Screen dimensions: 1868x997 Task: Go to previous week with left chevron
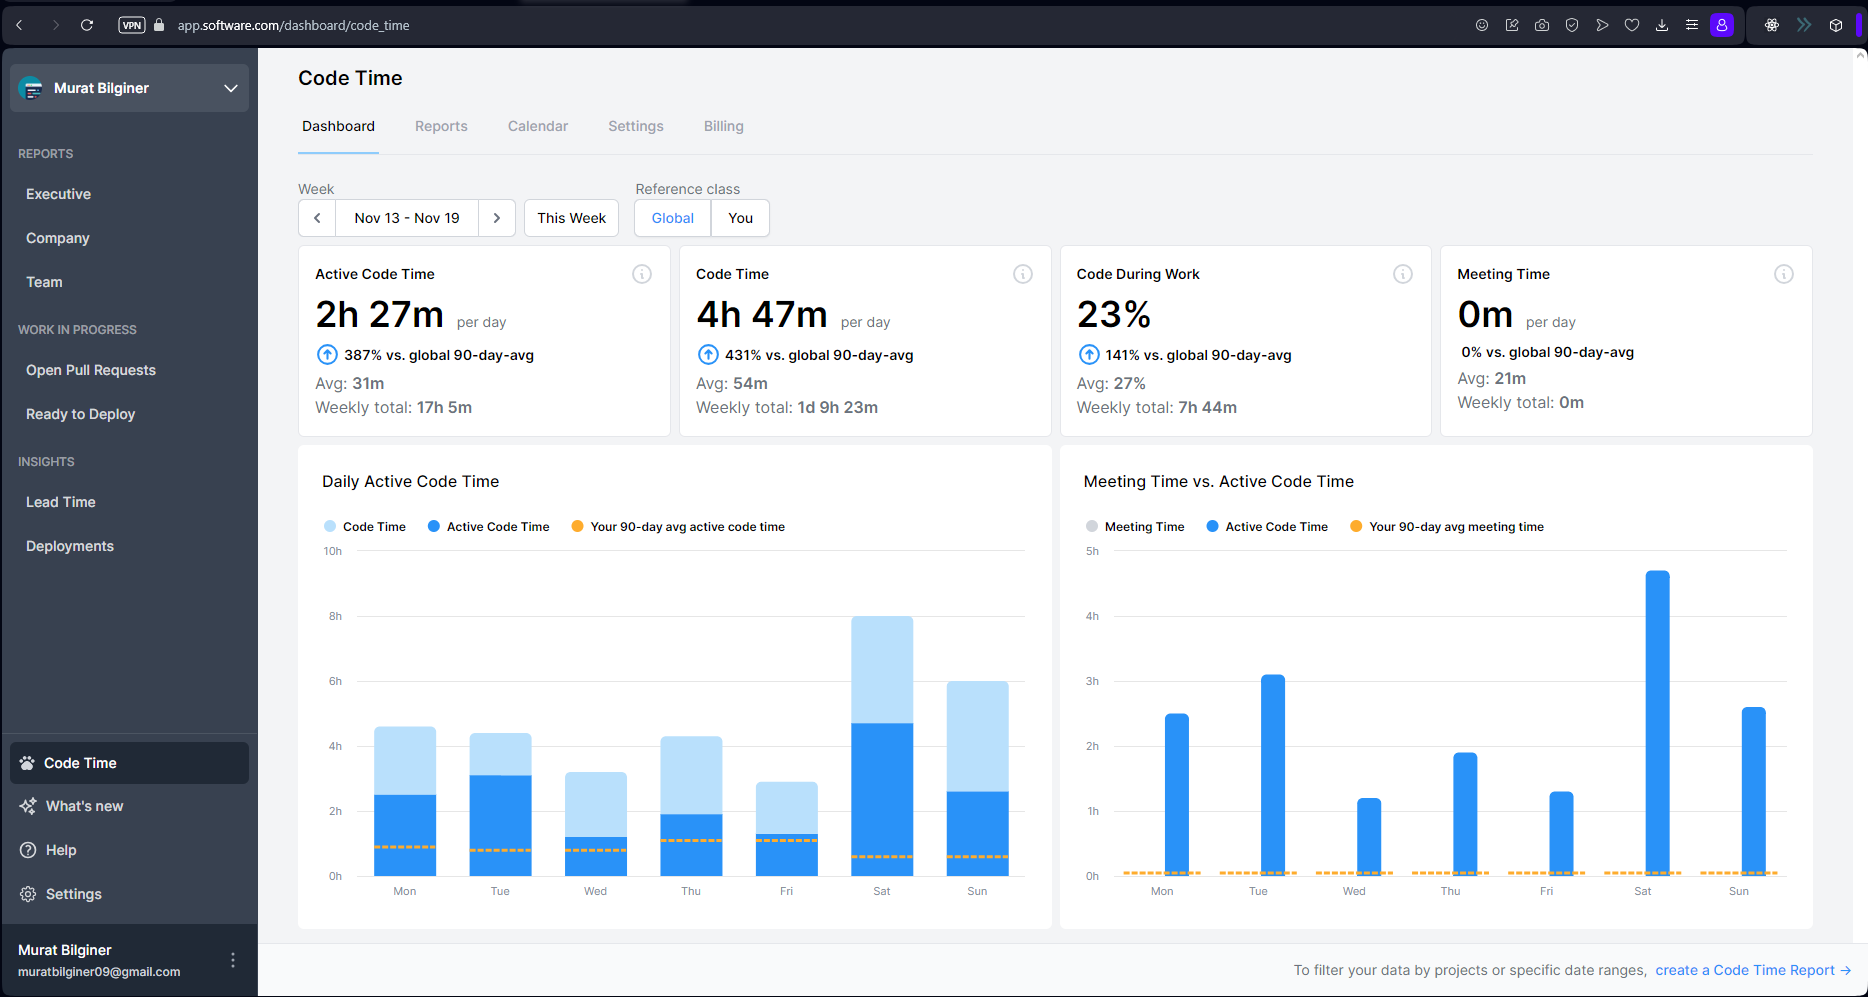(x=317, y=218)
